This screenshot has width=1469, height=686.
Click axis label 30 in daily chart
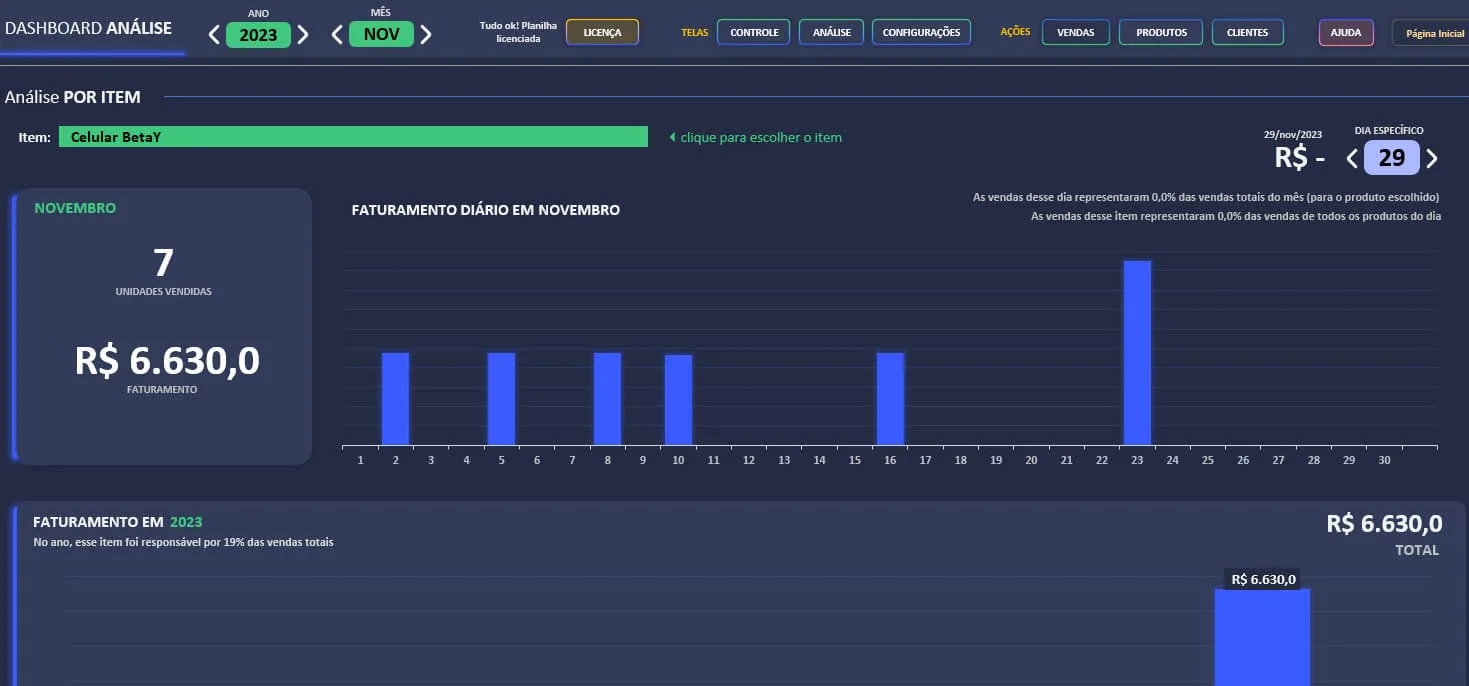pos(1384,460)
